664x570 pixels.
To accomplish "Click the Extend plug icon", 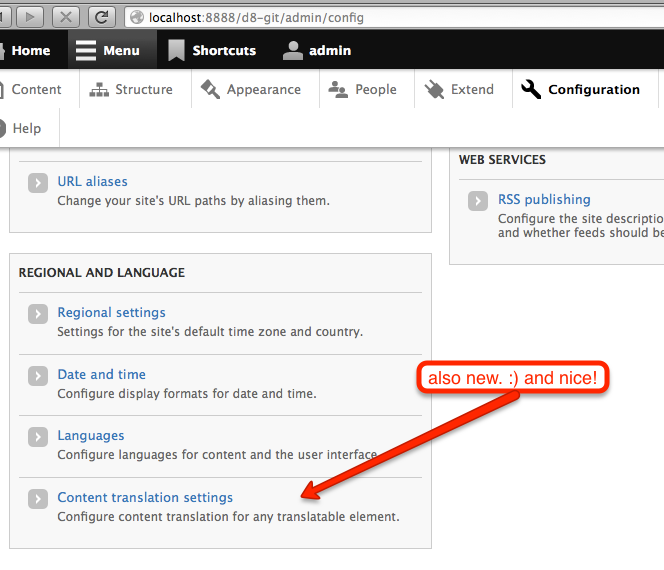I will tap(434, 89).
